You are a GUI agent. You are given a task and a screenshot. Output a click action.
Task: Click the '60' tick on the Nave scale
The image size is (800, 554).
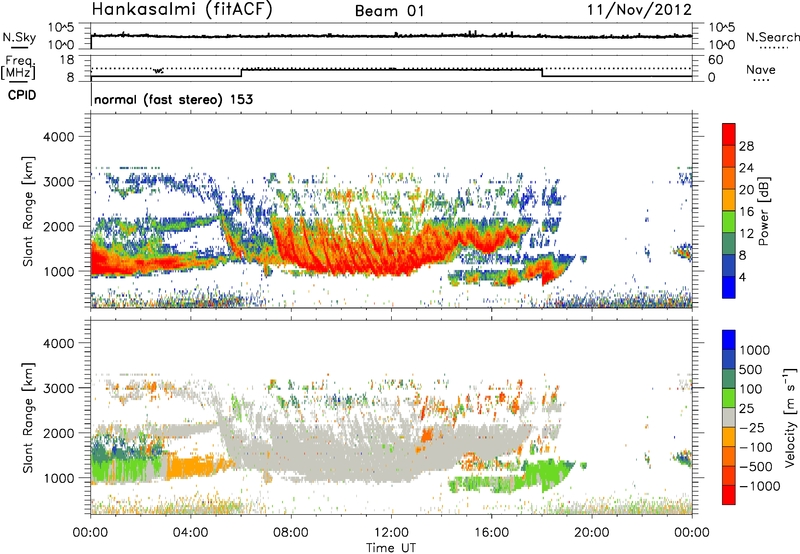tap(716, 60)
